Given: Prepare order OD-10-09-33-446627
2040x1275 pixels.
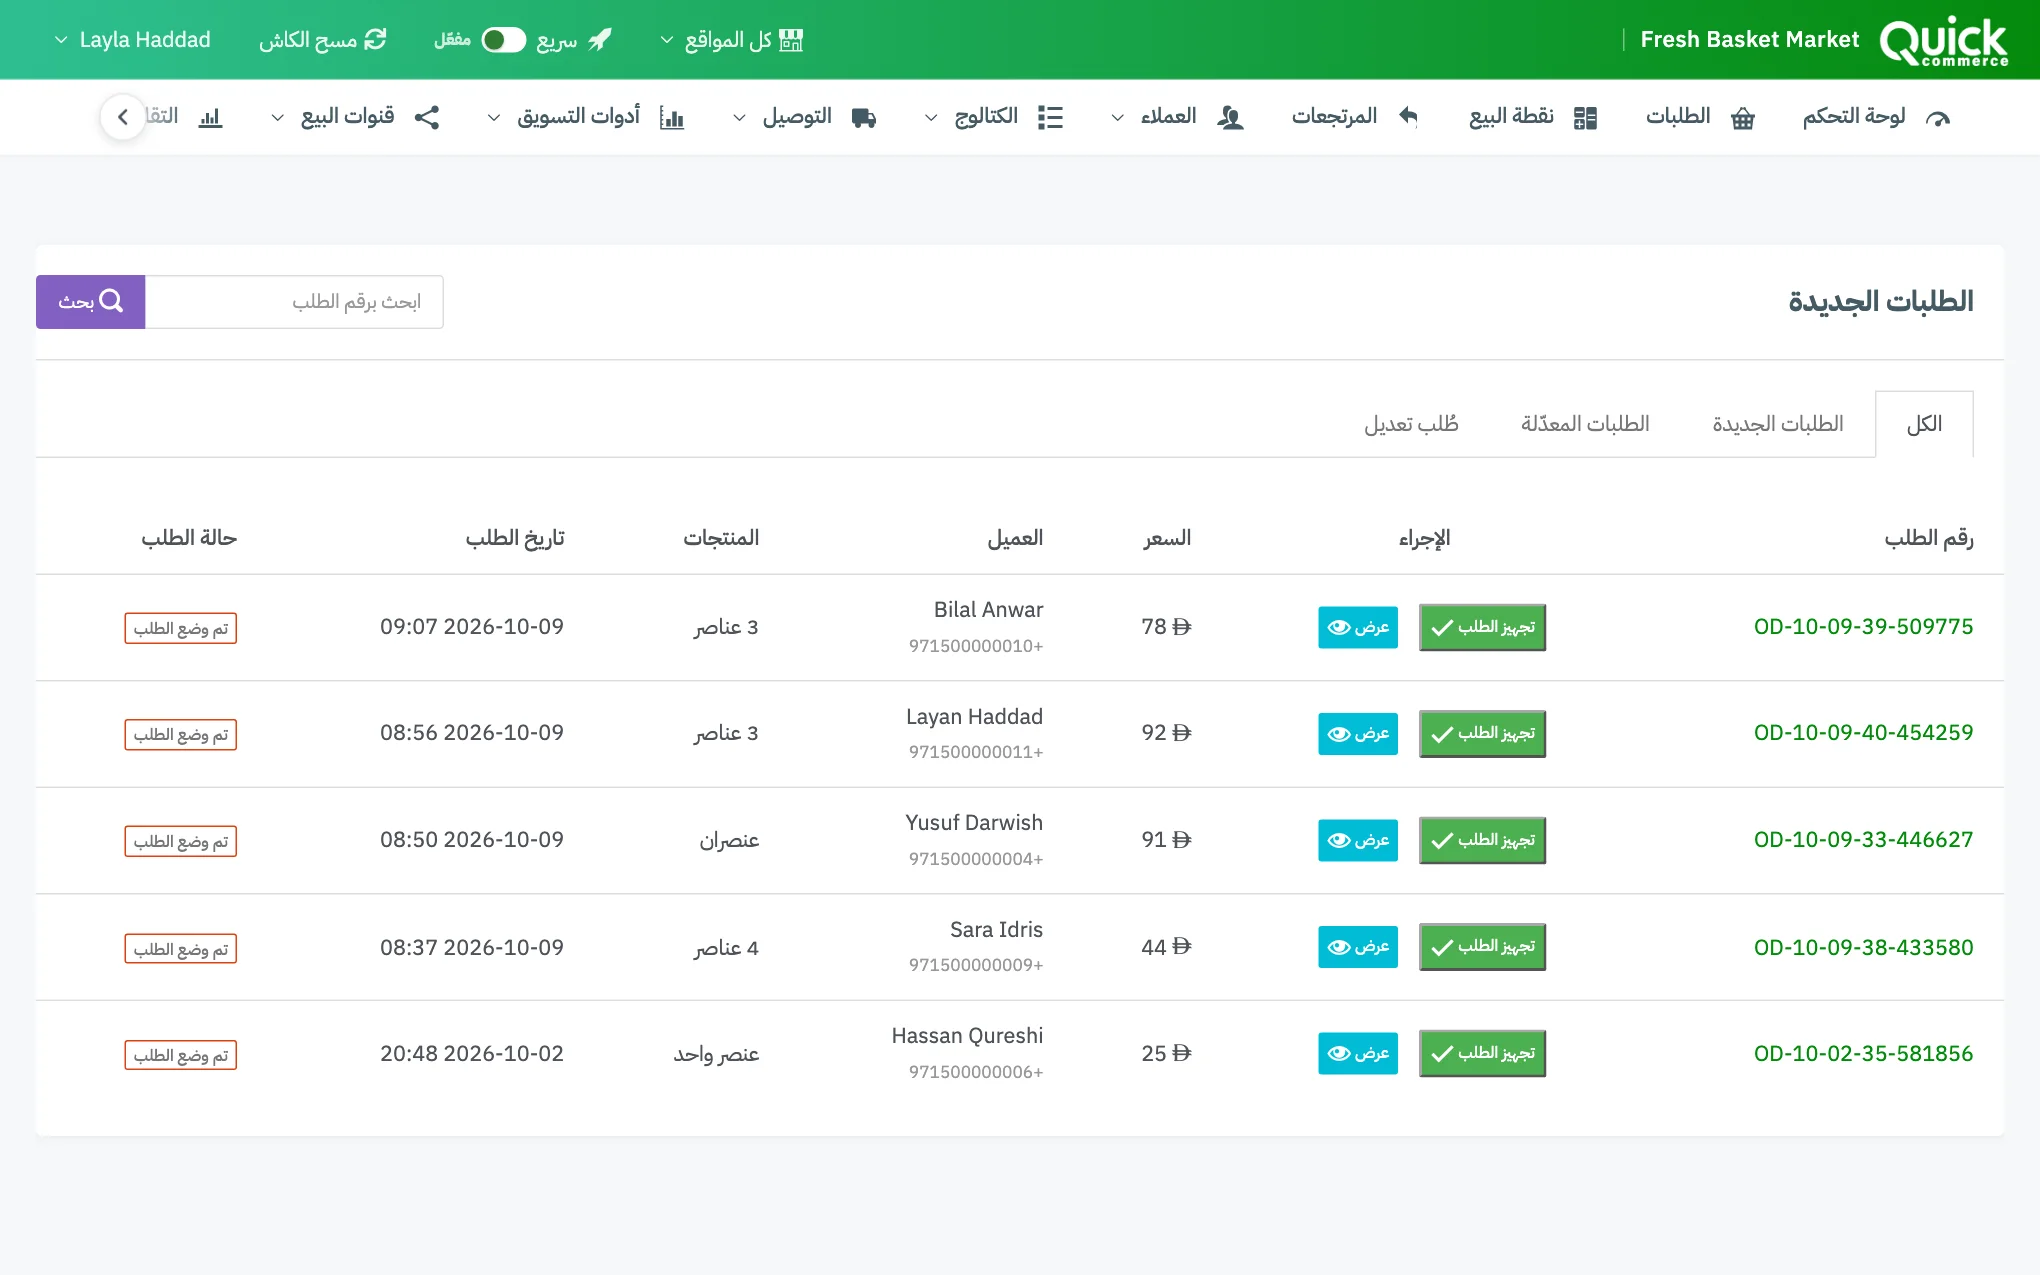Looking at the screenshot, I should coord(1482,840).
